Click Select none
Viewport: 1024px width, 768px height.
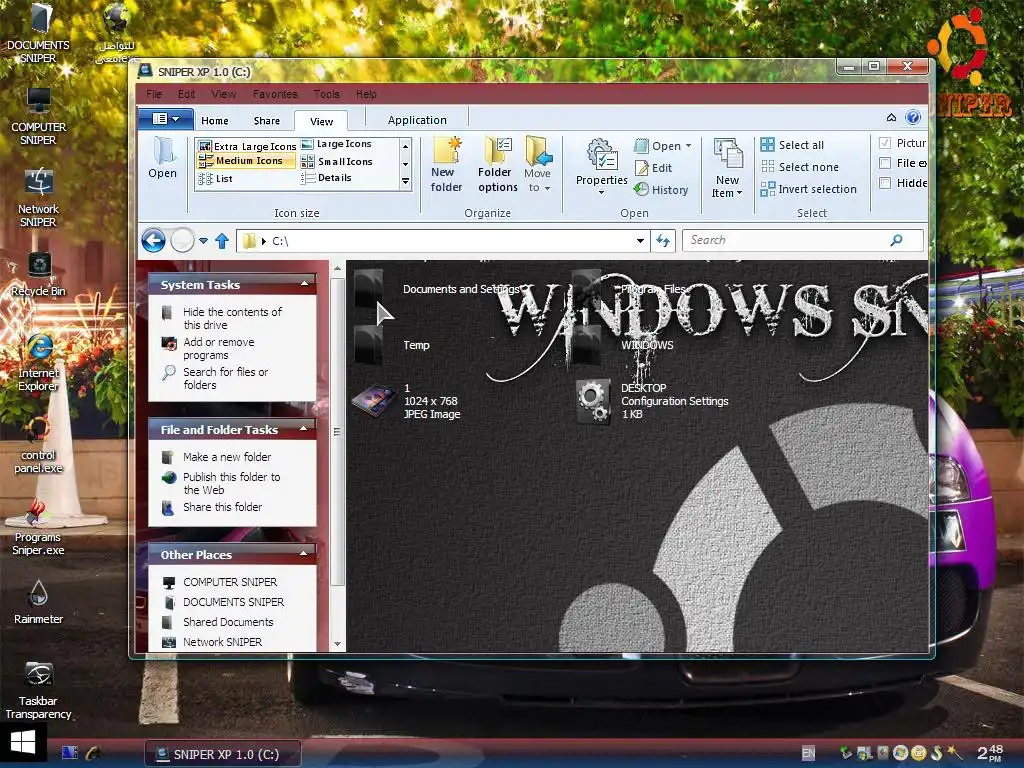800,167
